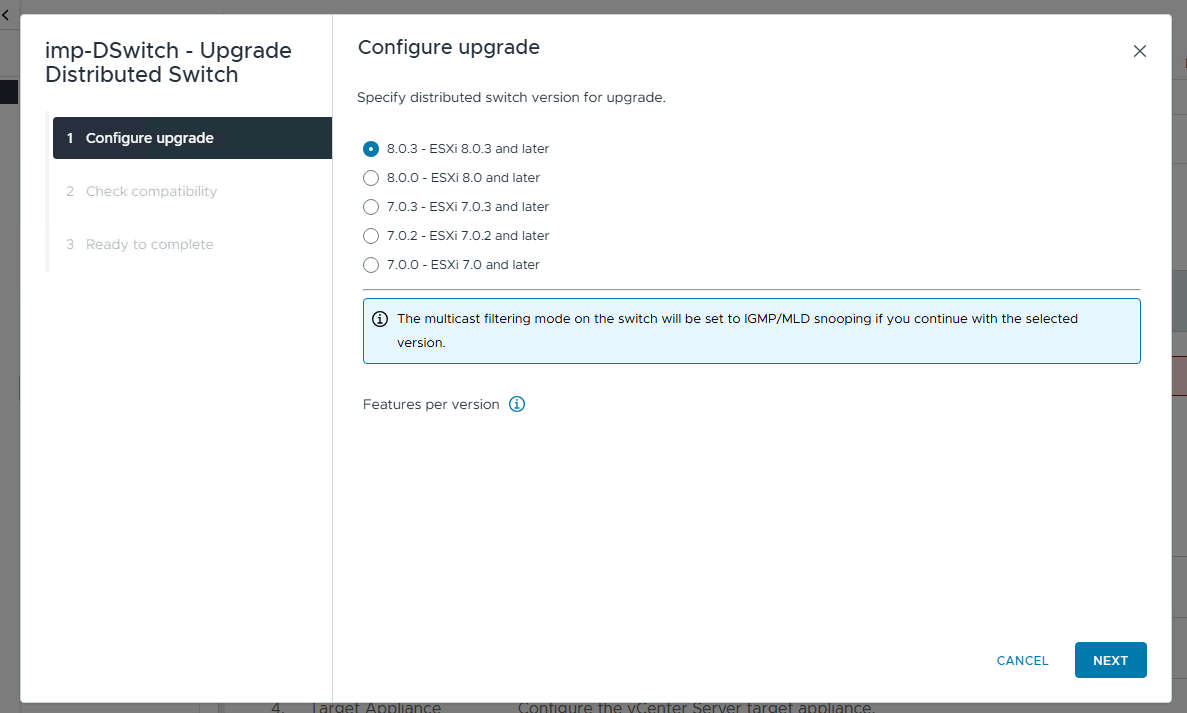The image size is (1187, 713).
Task: Jump to the Check compatibility step
Action: tap(150, 191)
